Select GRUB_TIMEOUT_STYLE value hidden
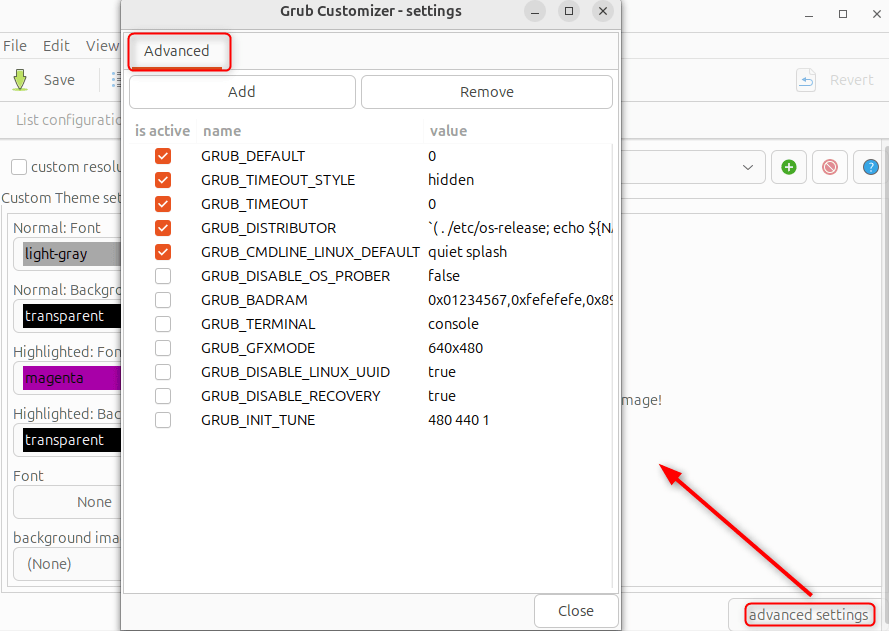This screenshot has width=889, height=631. pyautogui.click(x=451, y=180)
